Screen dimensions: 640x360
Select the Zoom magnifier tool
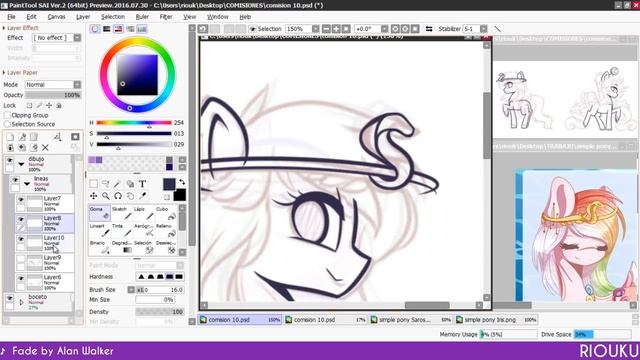[x=106, y=196]
